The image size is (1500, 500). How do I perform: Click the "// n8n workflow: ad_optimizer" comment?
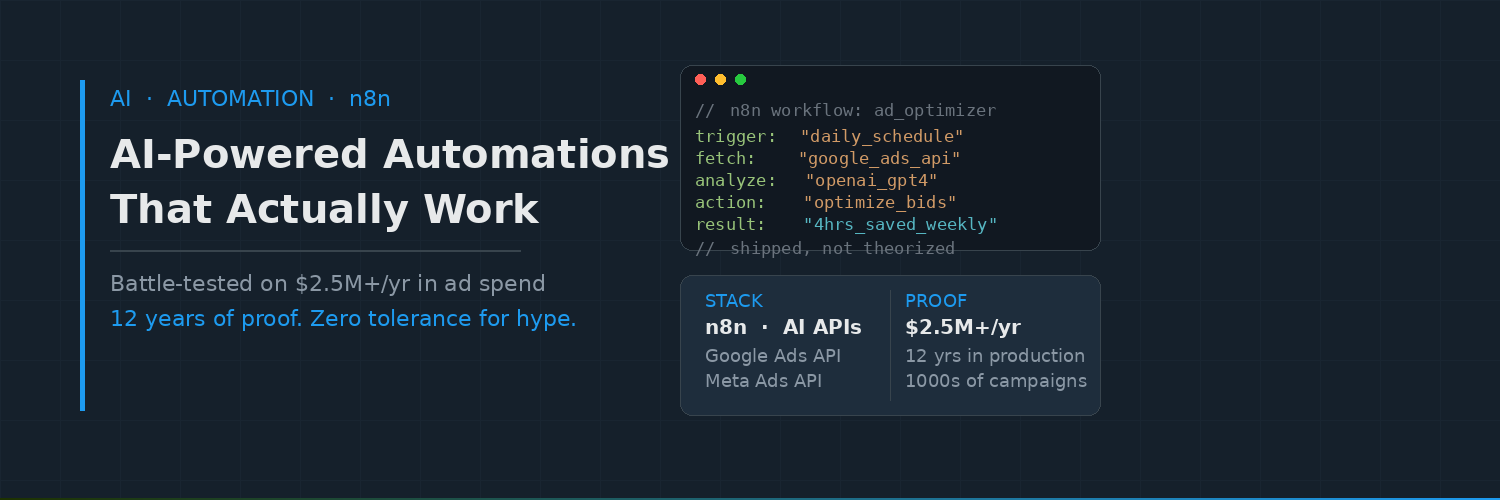coord(846,110)
